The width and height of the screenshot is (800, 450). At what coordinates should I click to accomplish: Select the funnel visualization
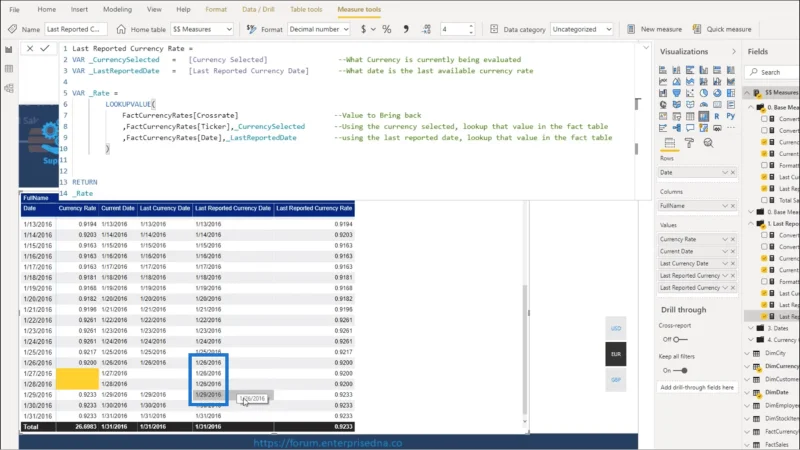point(677,93)
